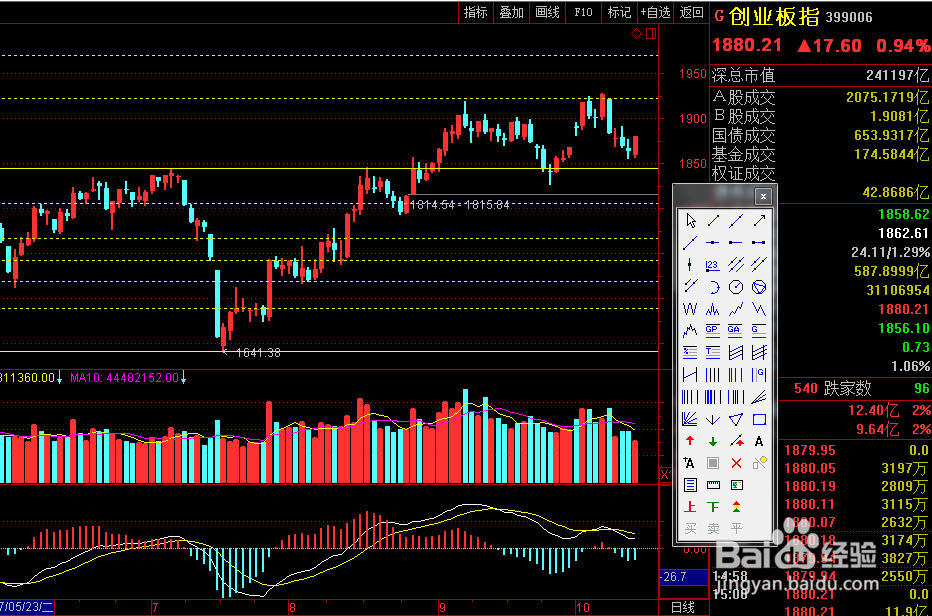
Task: Open the 画线 drawing menu
Action: coord(547,12)
